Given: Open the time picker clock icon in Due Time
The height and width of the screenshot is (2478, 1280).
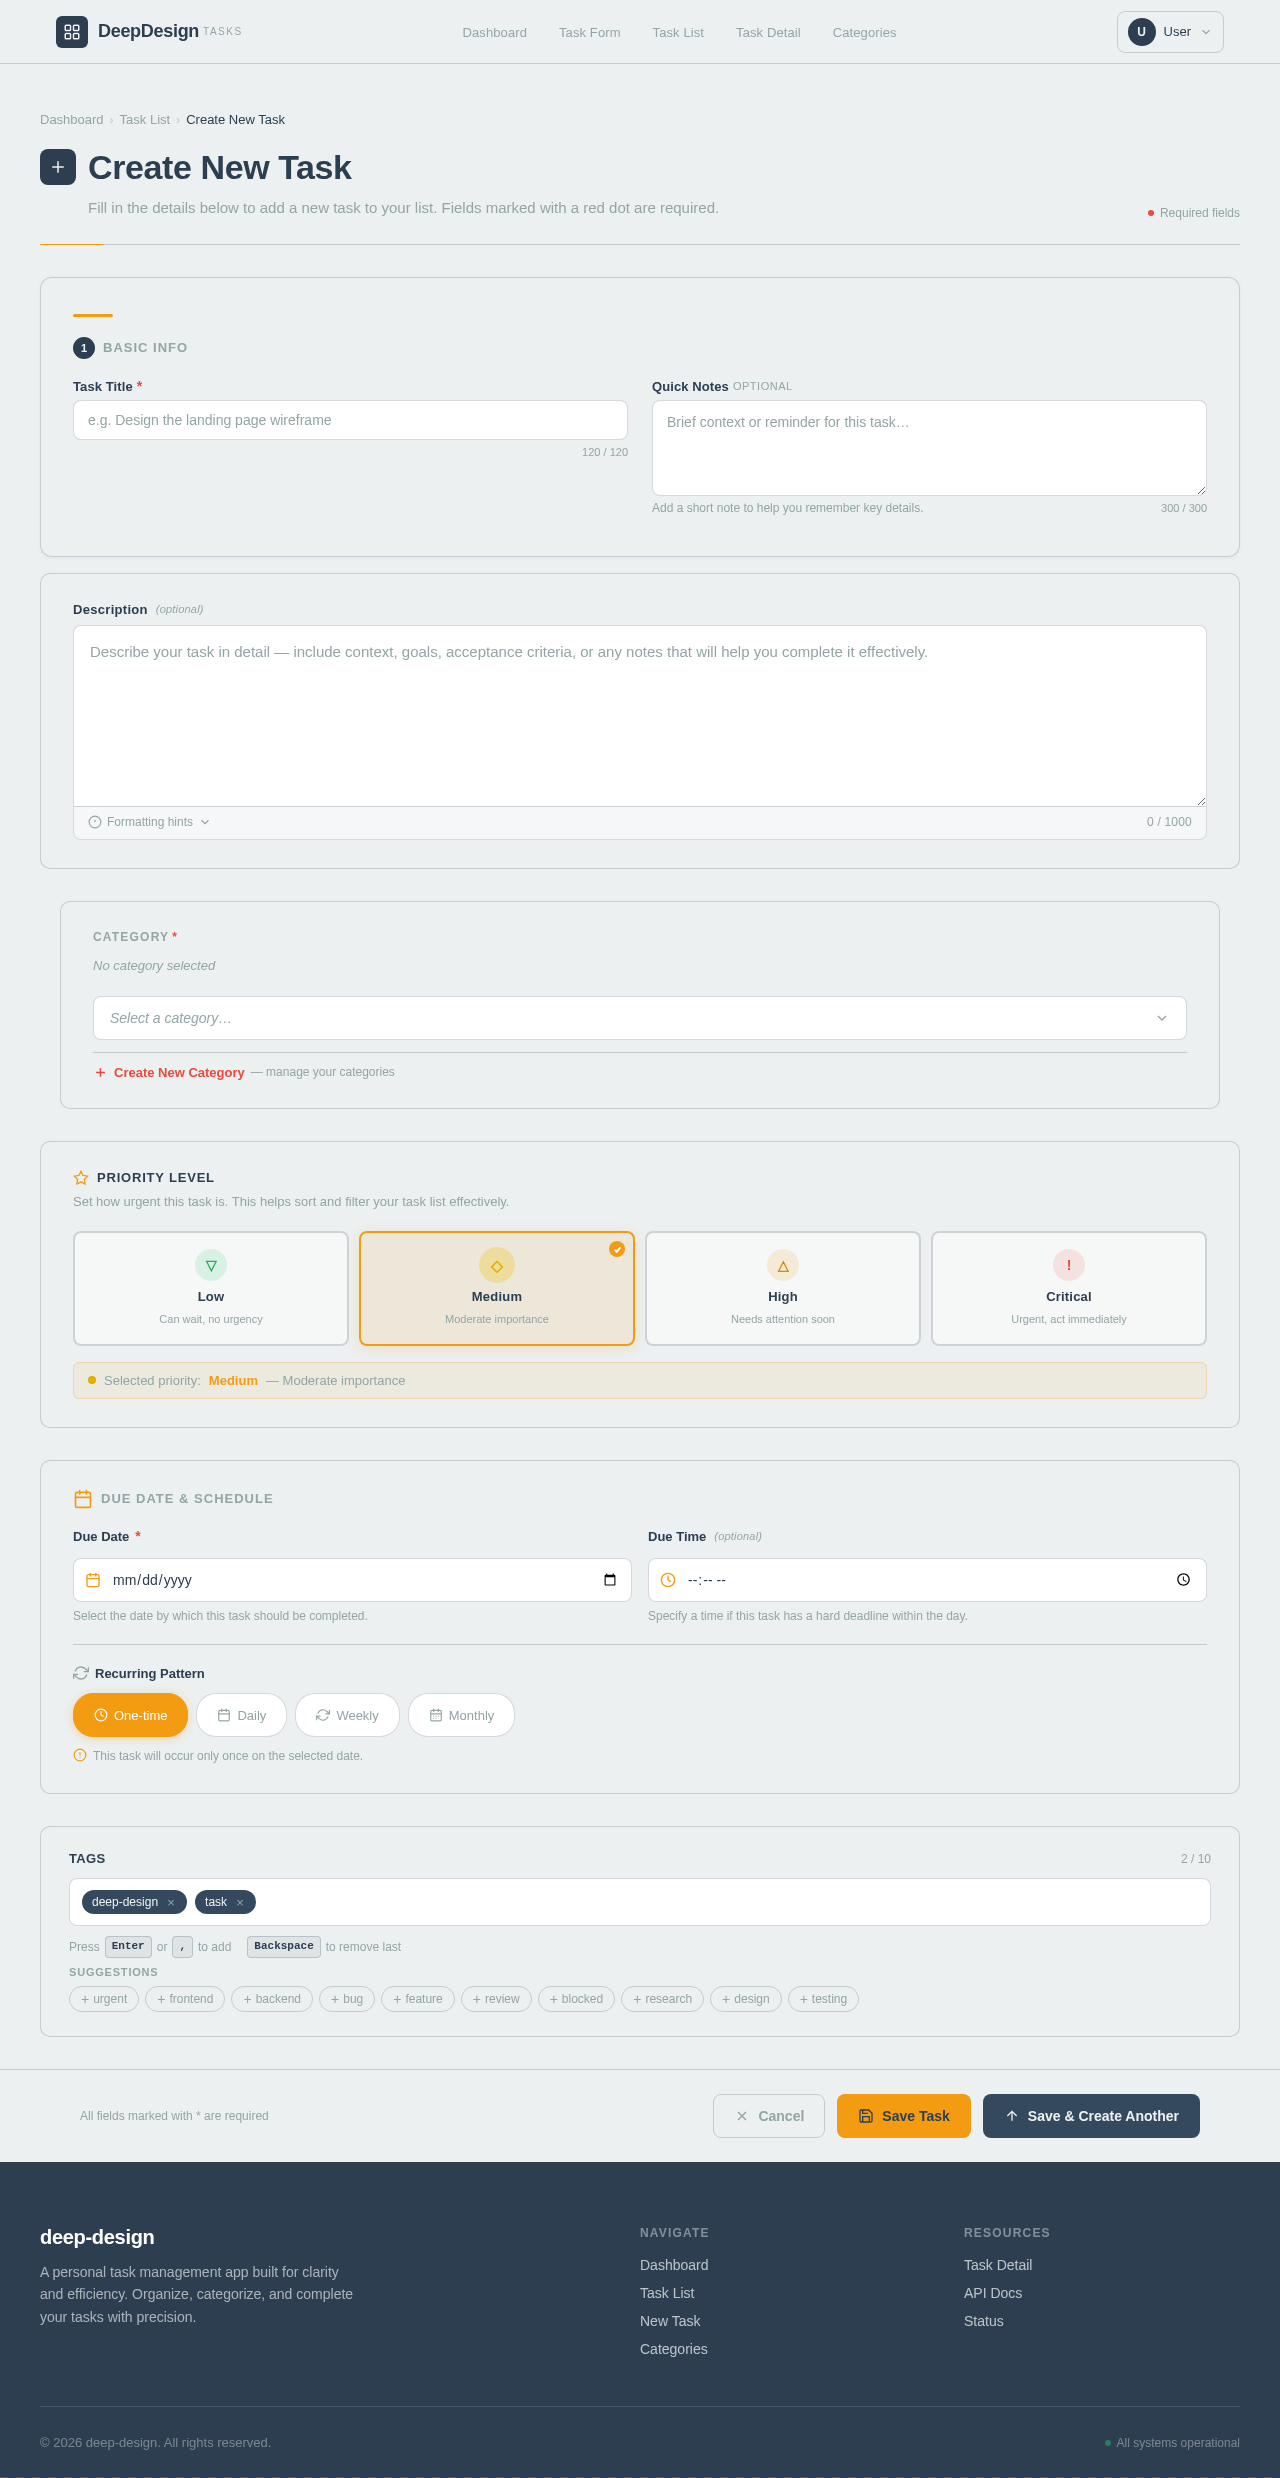Looking at the screenshot, I should tap(1183, 1580).
